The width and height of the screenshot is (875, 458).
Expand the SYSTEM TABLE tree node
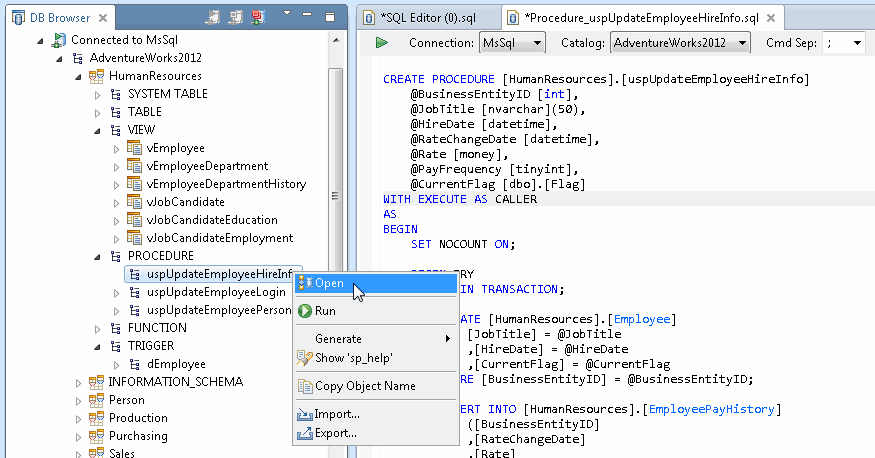[98, 94]
